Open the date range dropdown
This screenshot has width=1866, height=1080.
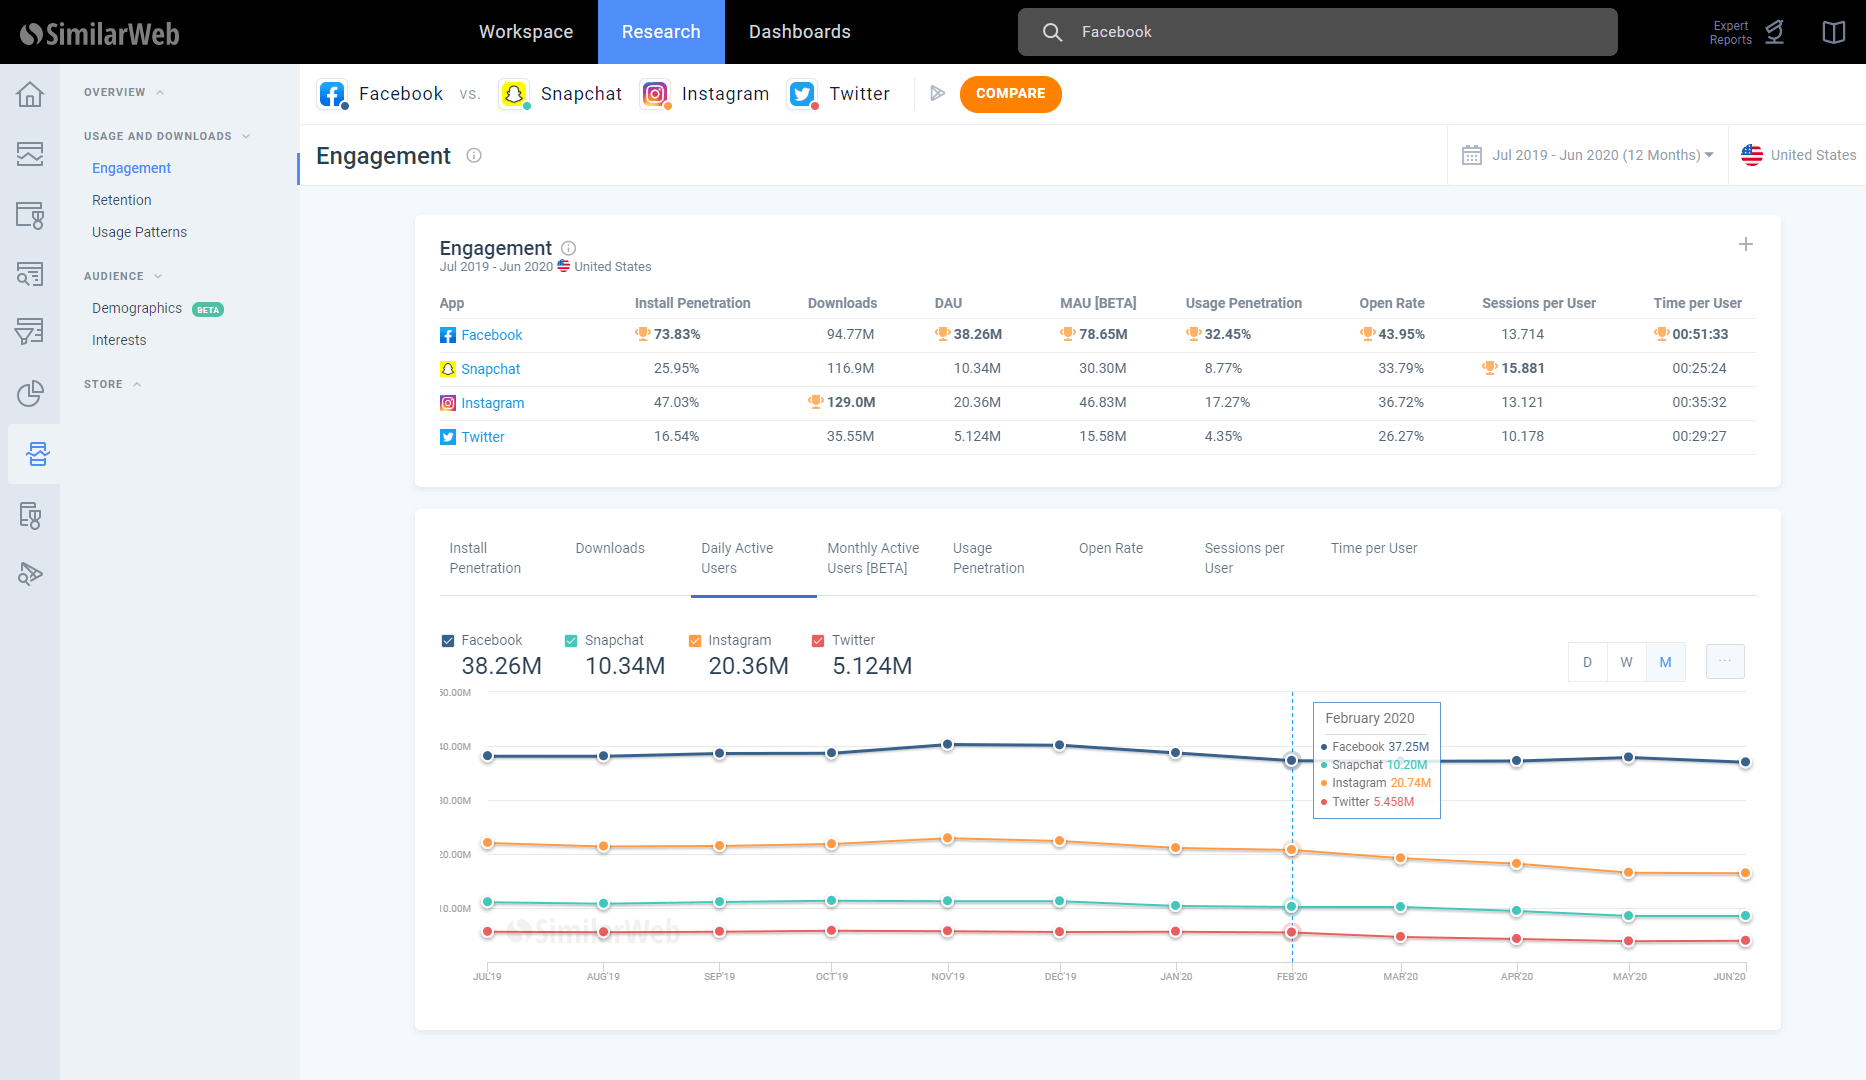coord(1588,155)
